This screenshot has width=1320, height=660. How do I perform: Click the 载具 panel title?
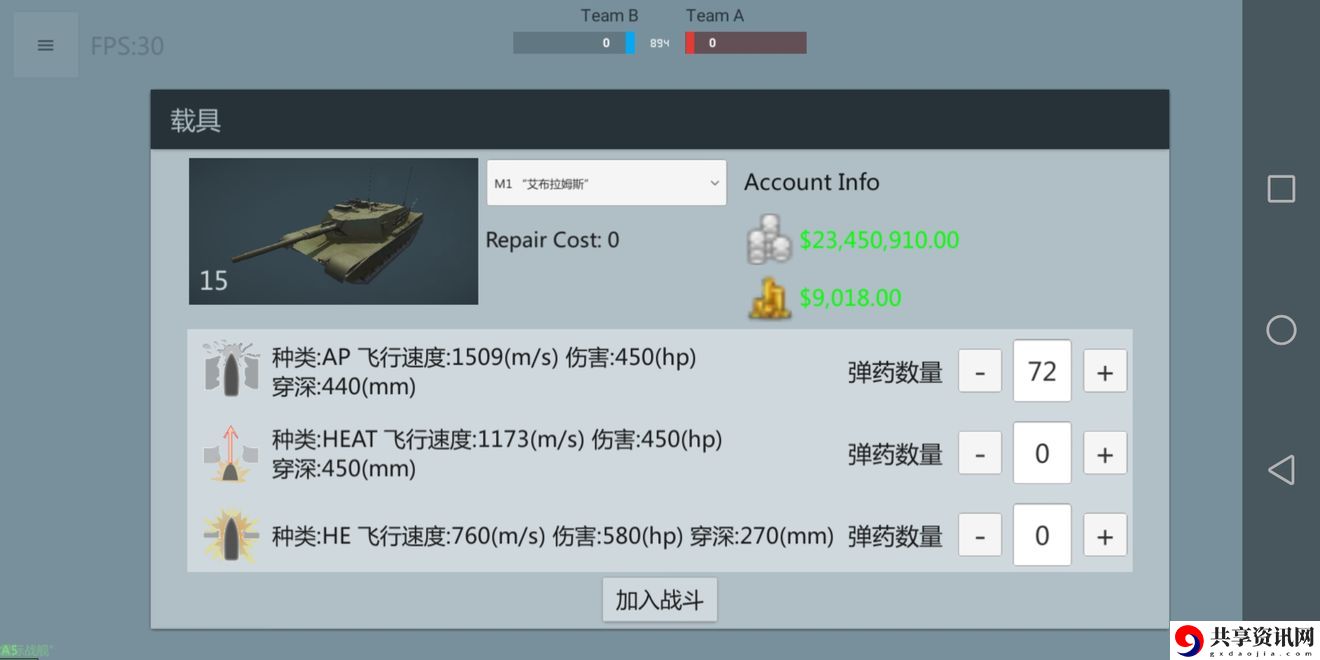tap(195, 121)
